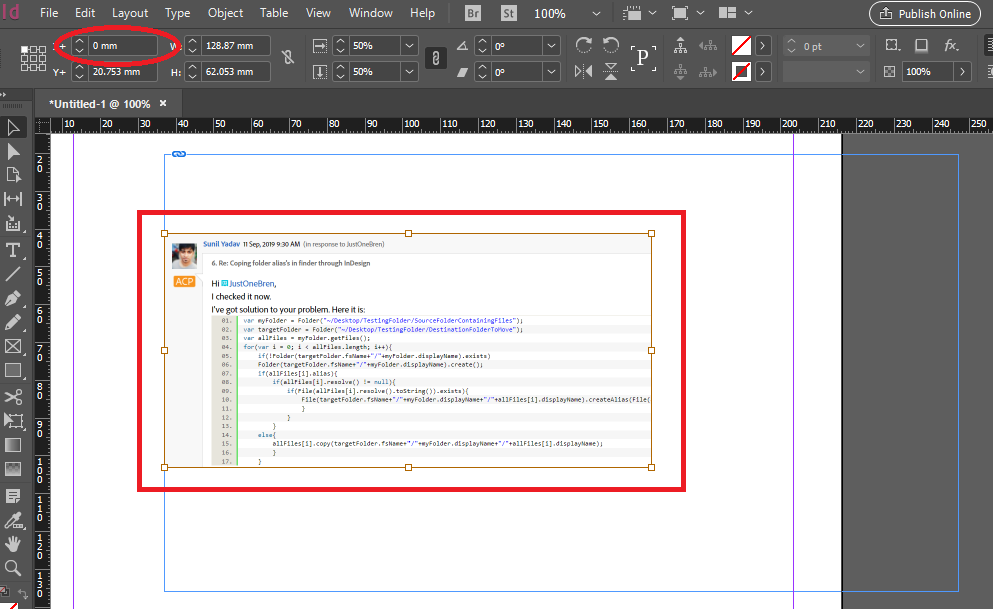Screen dimensions: 993x609
Task: Click the fill color swatch in control bar
Action: pyautogui.click(x=741, y=46)
